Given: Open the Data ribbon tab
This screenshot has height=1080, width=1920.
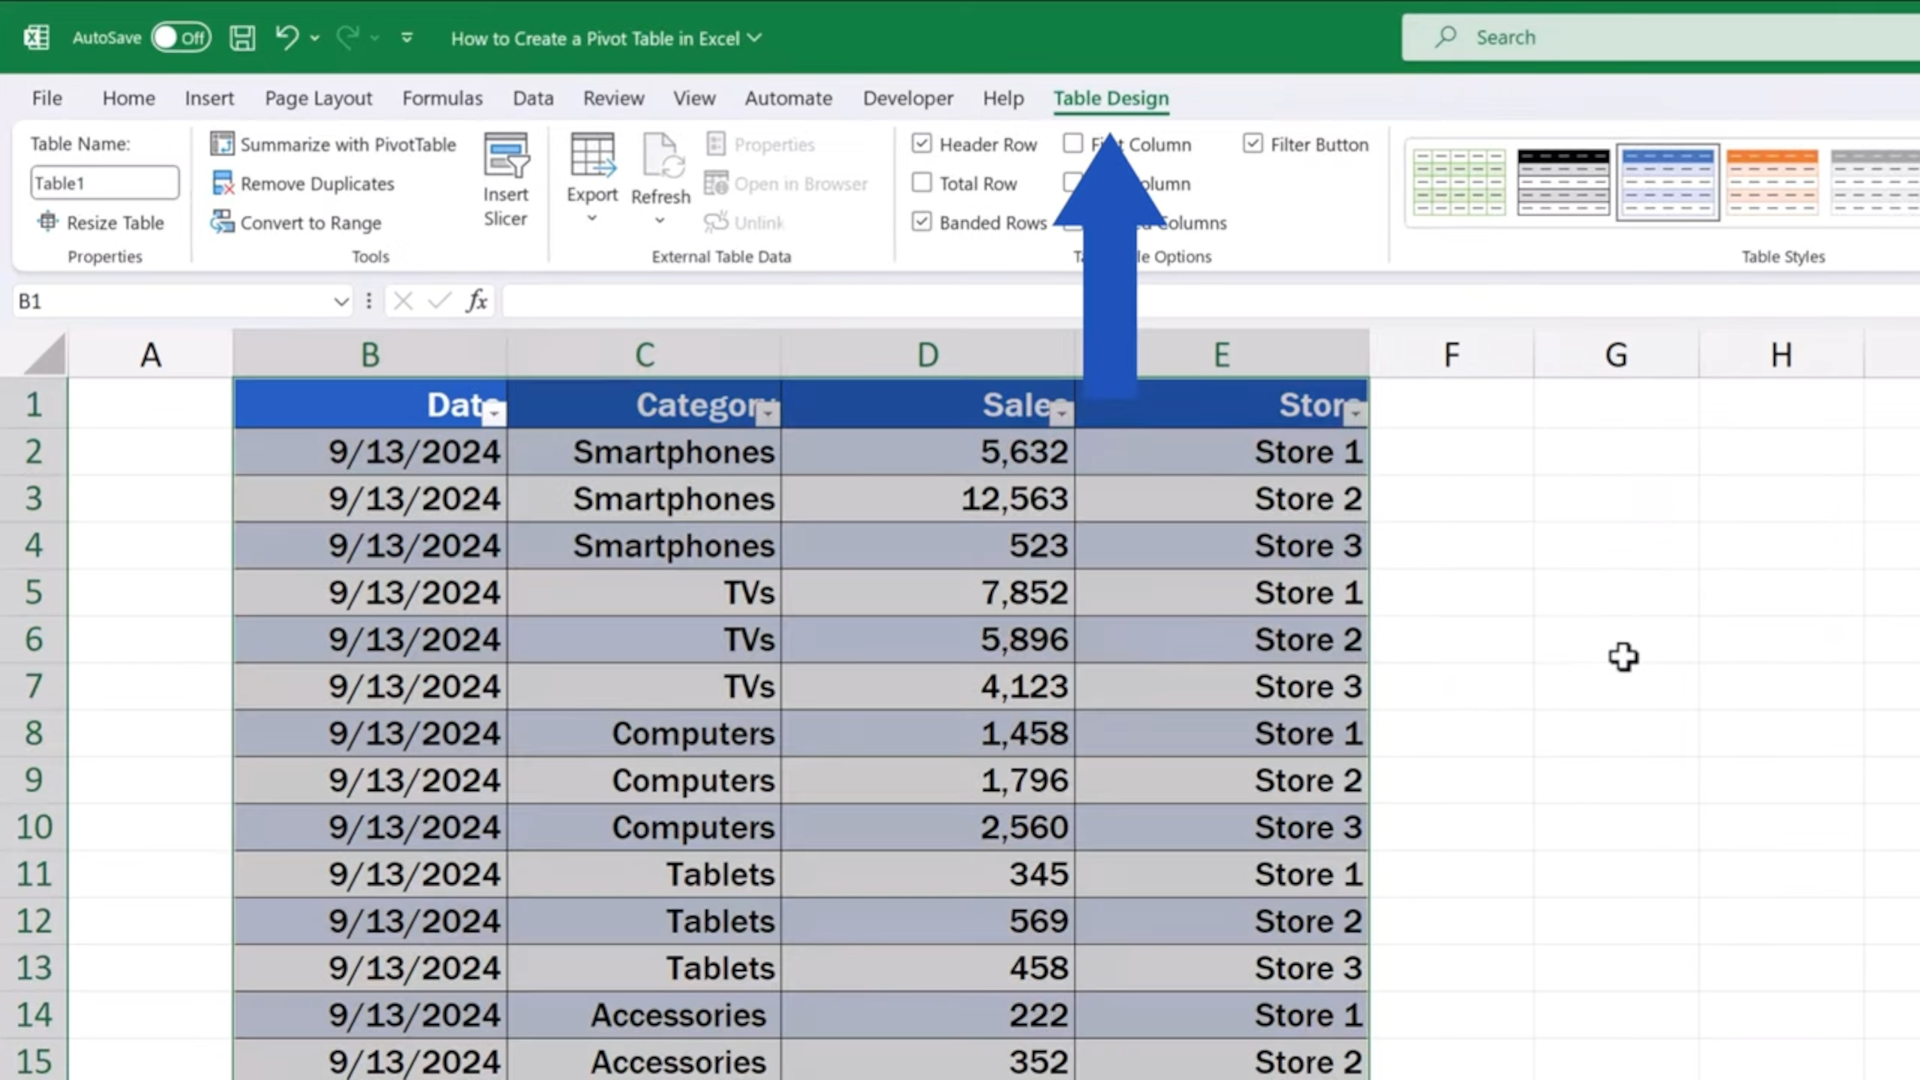Looking at the screenshot, I should (533, 98).
